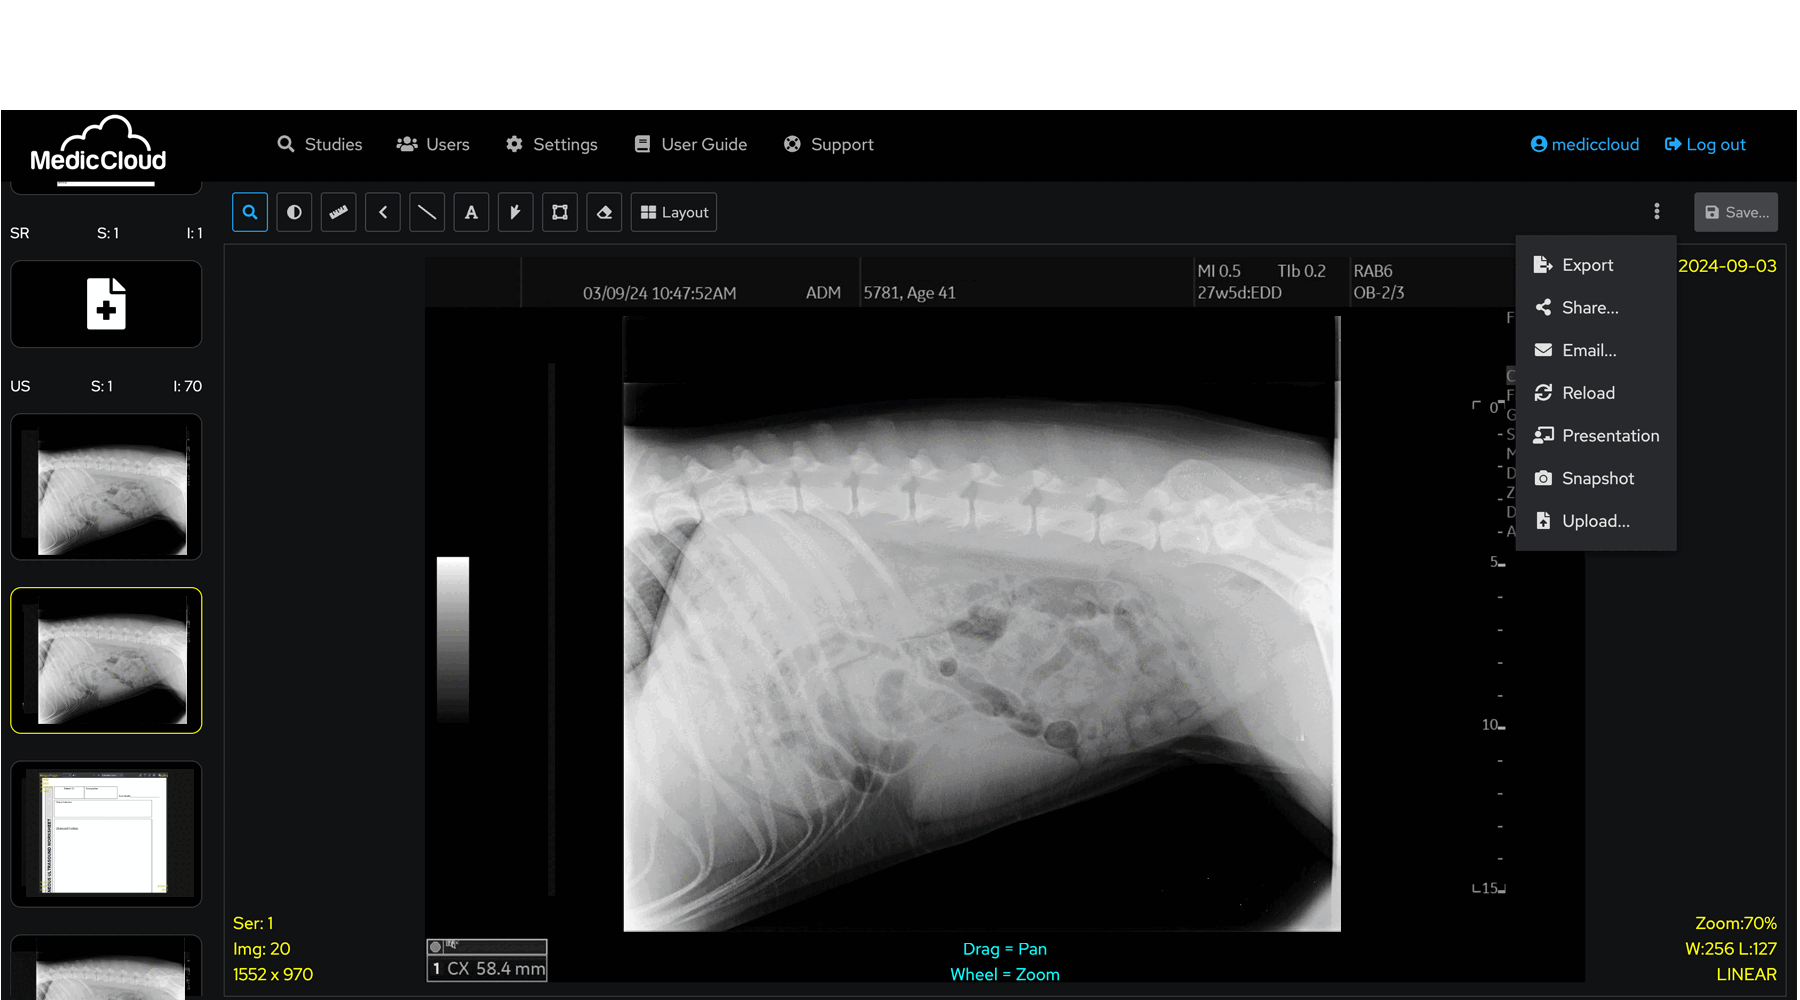Open the SR structured report thumbnail
Image resolution: width=1800 pixels, height=1000 pixels.
coord(106,304)
